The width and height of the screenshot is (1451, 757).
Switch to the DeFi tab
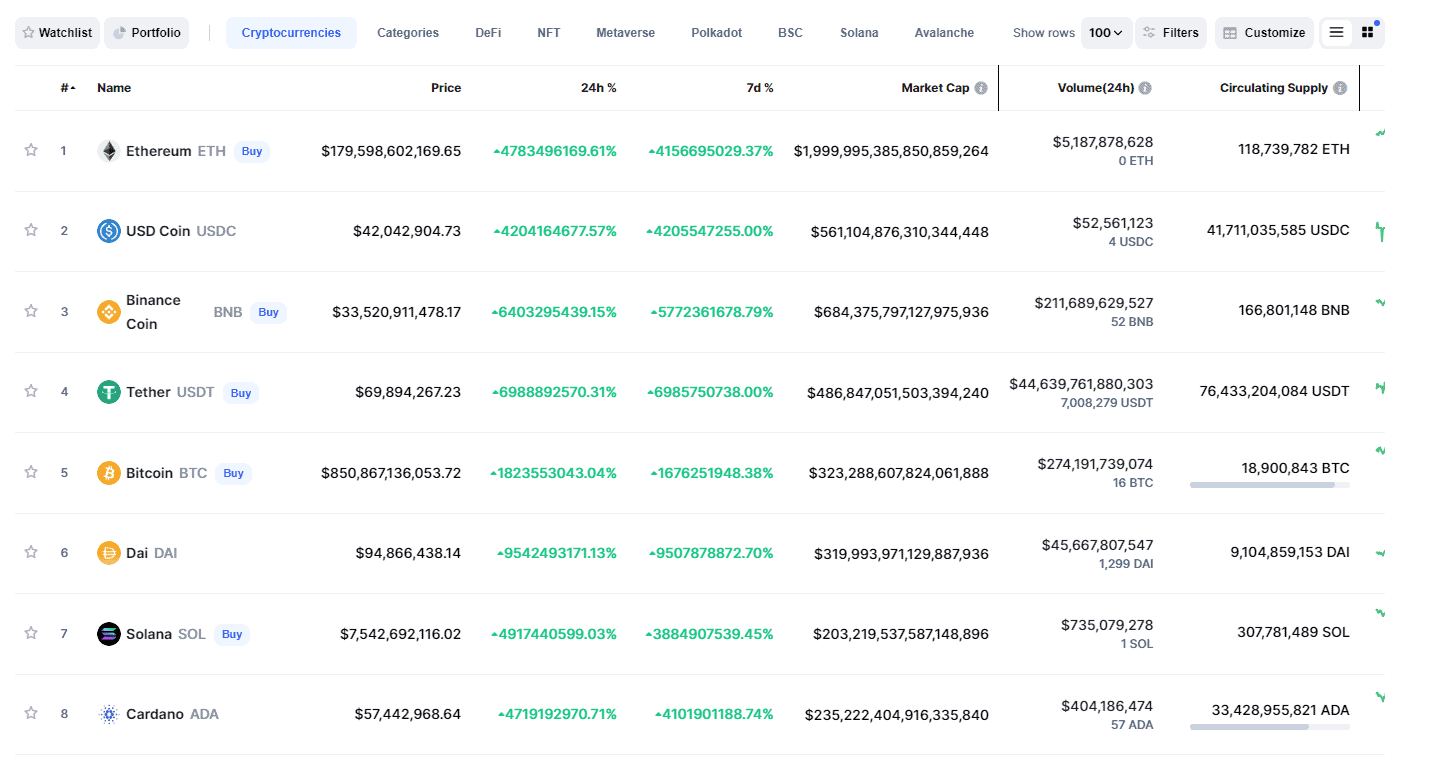click(x=488, y=33)
